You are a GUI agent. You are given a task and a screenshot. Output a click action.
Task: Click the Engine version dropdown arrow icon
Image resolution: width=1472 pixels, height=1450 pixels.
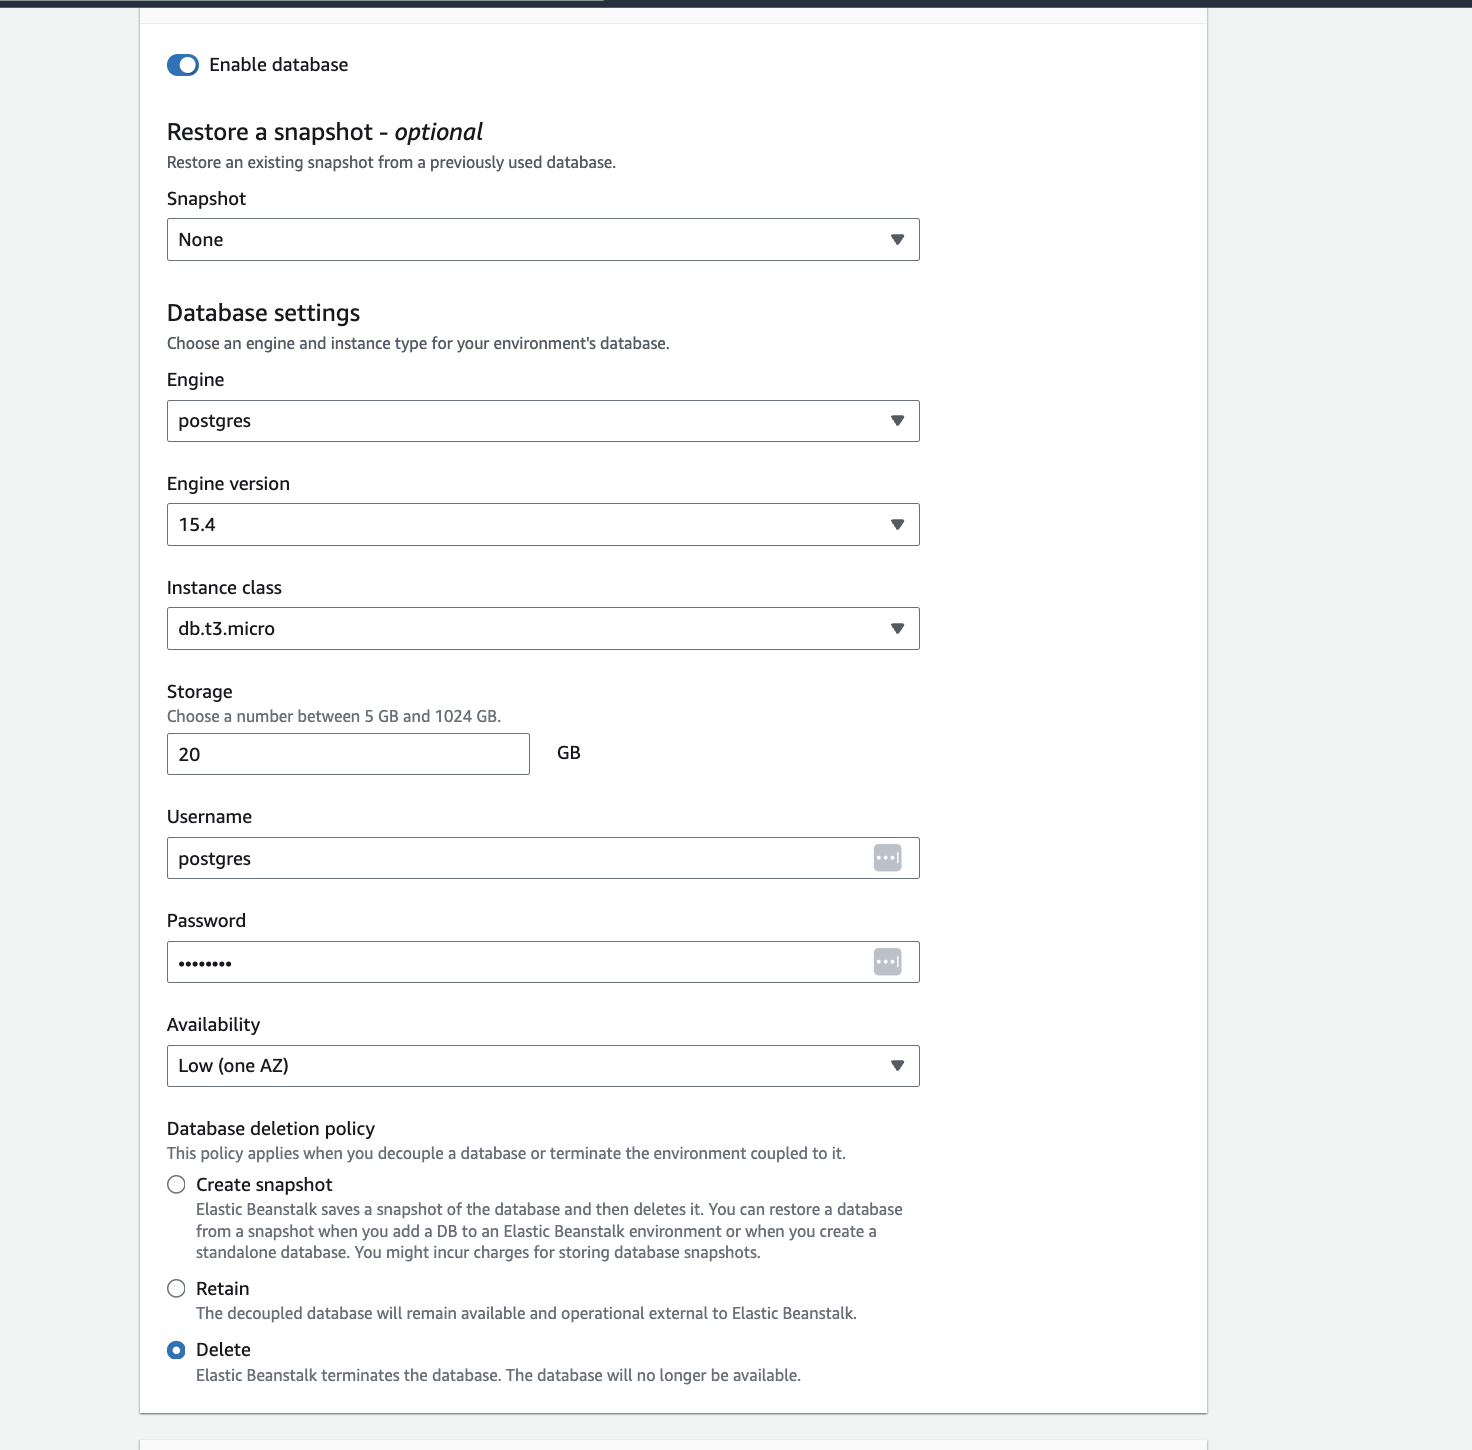coord(897,525)
